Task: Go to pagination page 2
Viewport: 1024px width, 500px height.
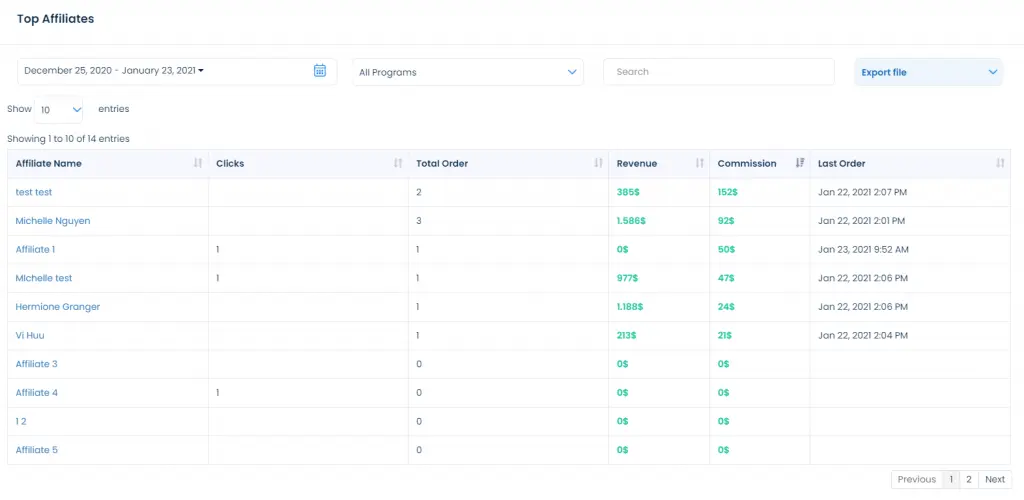Action: [x=968, y=479]
